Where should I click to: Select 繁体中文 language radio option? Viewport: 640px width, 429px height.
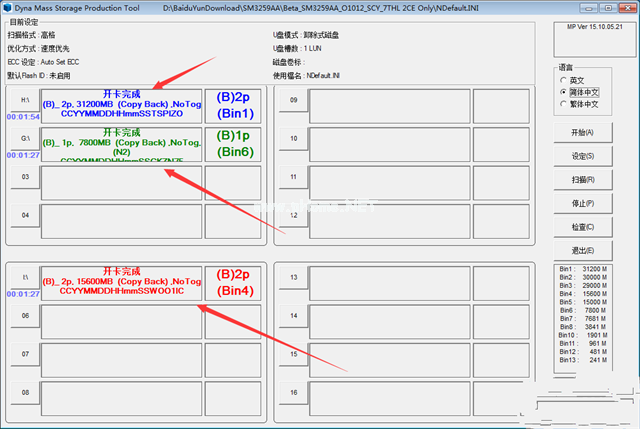[x=566, y=104]
